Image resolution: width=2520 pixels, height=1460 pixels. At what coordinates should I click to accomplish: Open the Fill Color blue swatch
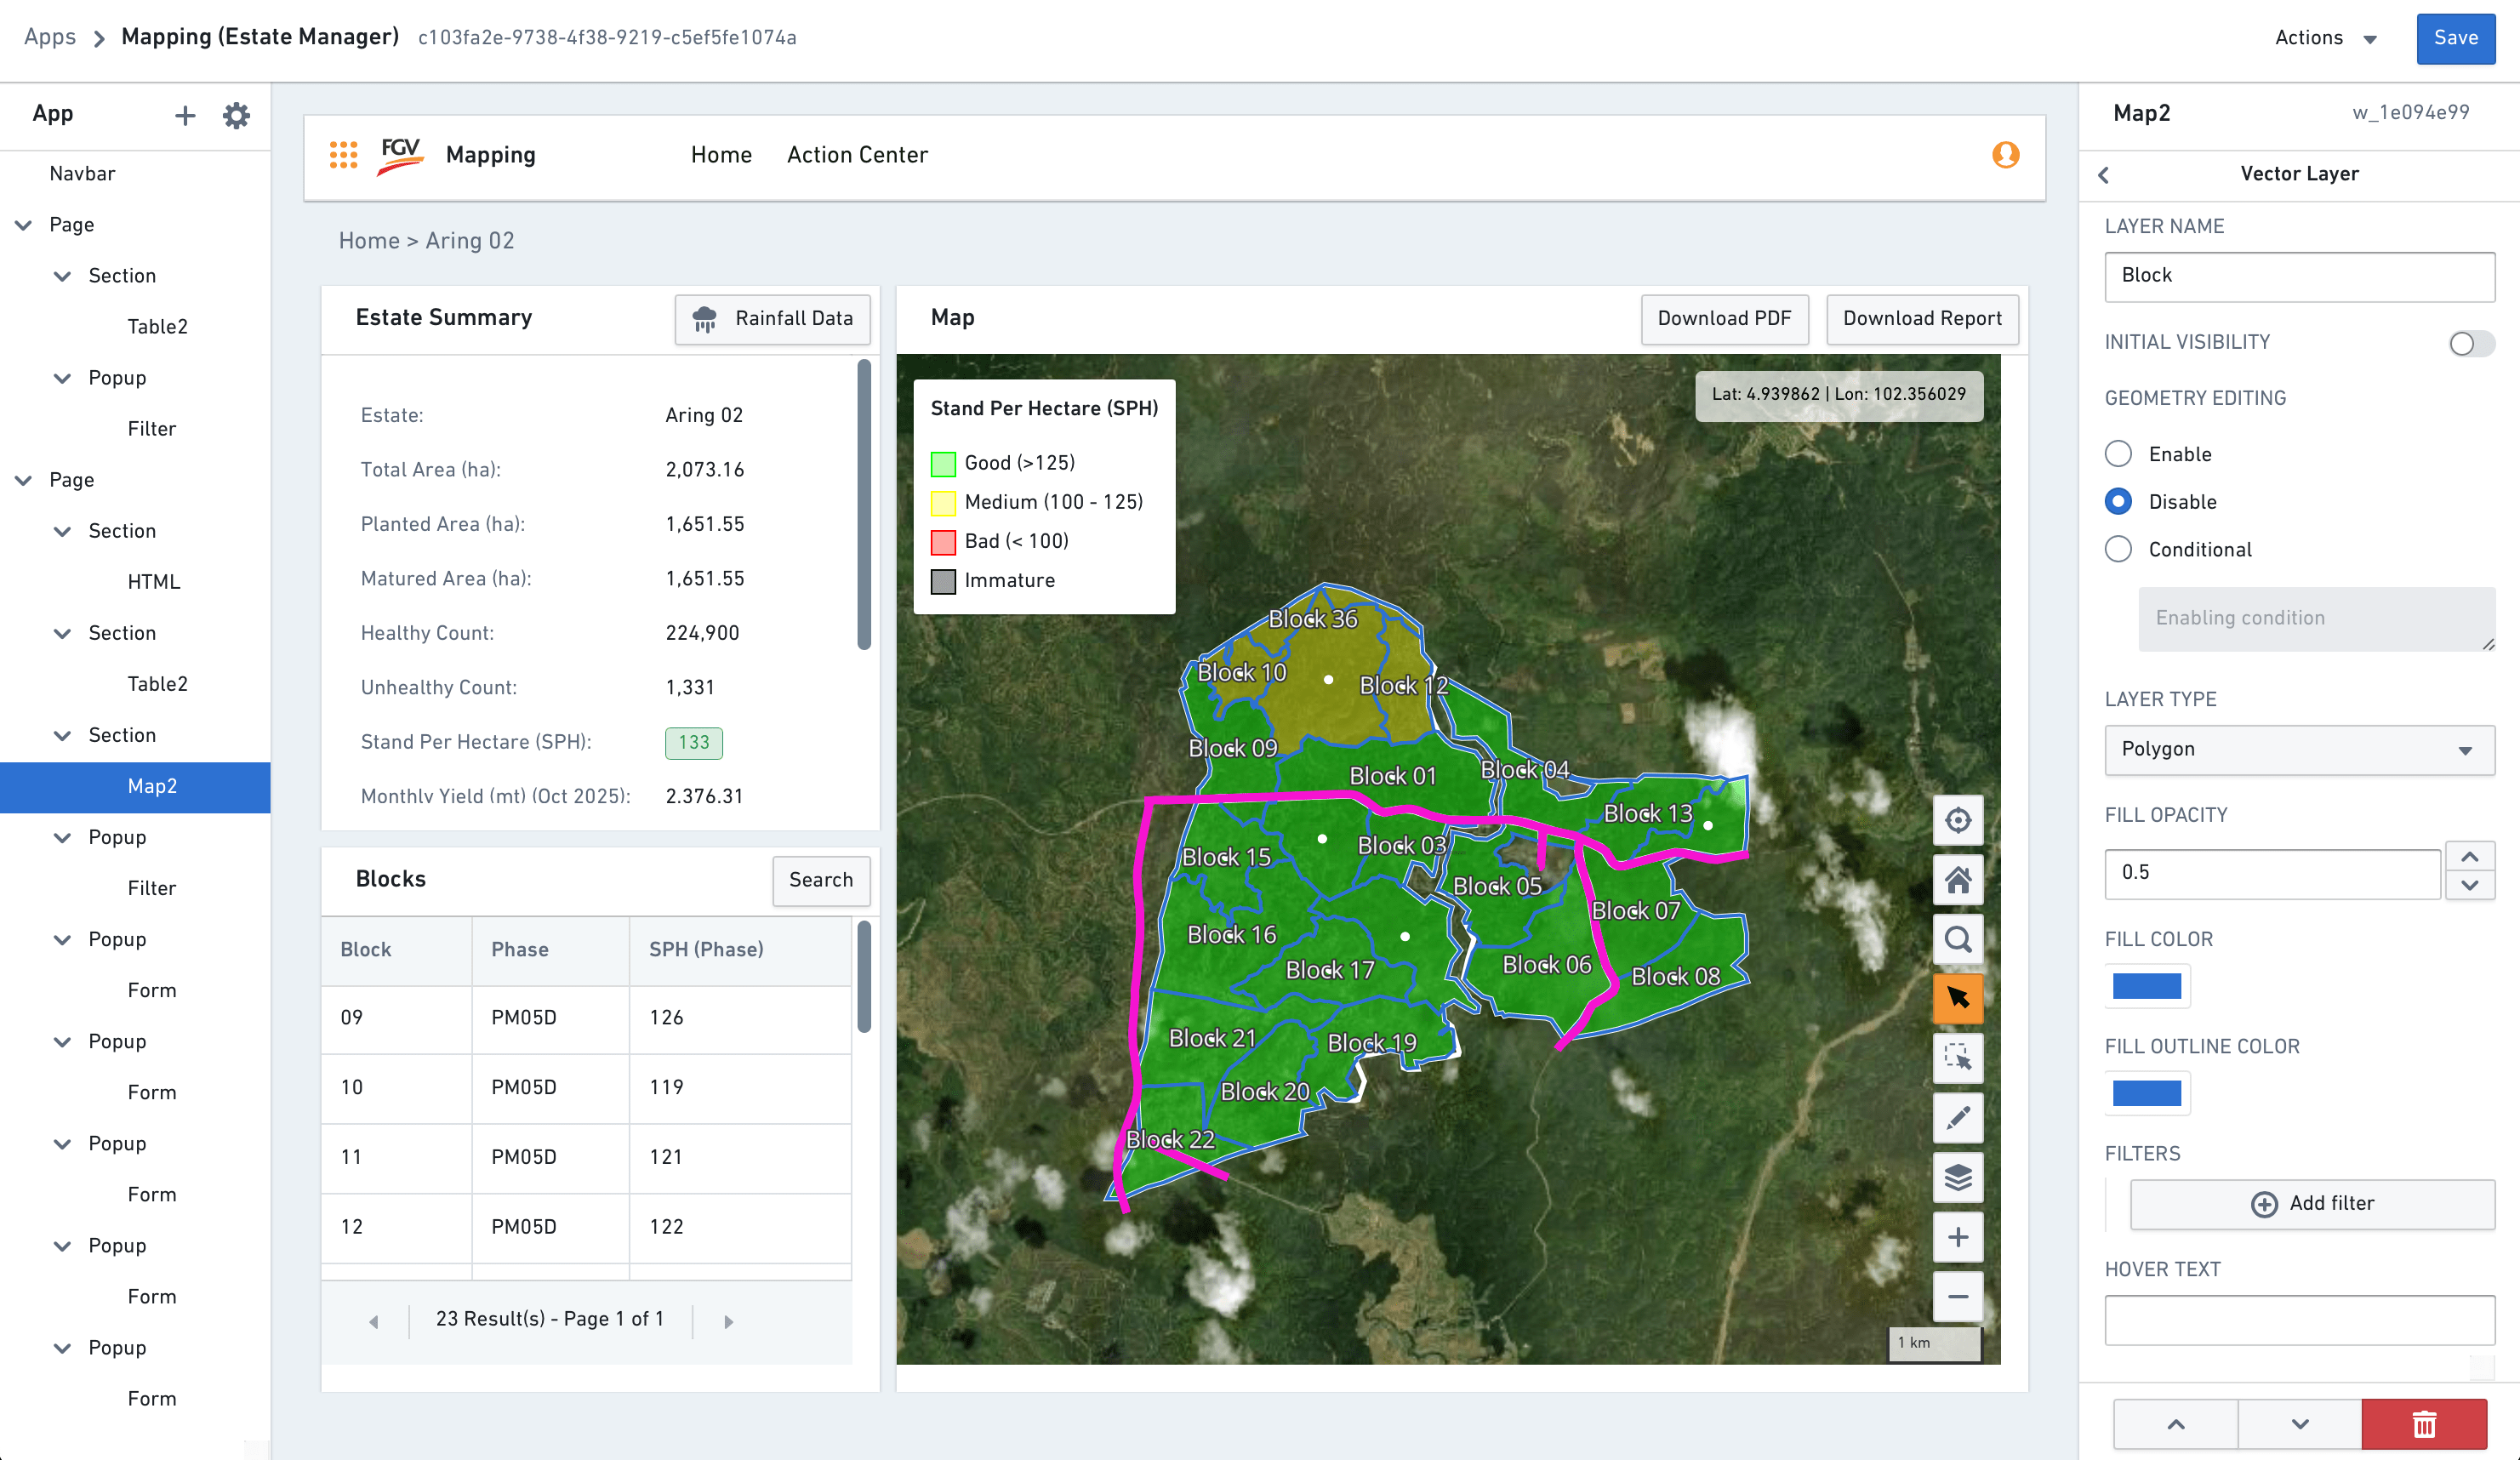(2146, 986)
